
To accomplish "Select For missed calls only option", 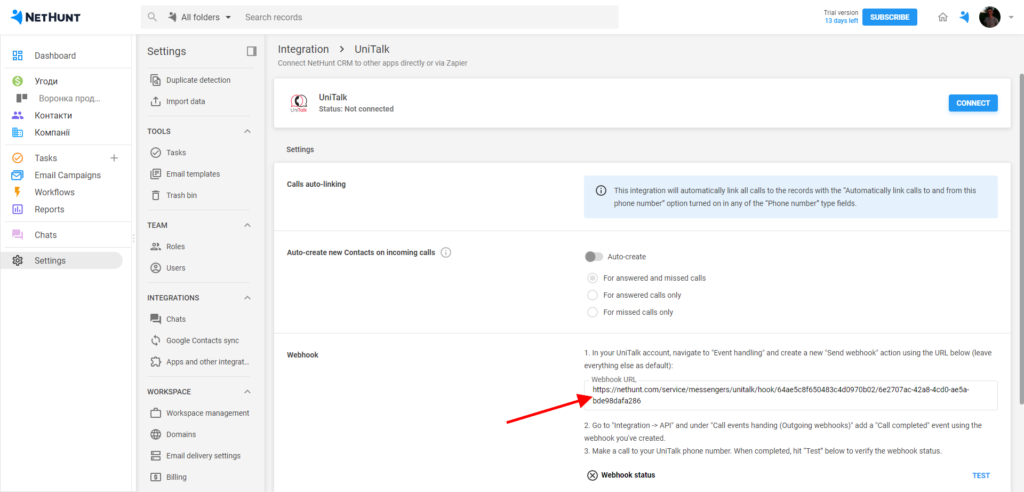I will tap(593, 312).
